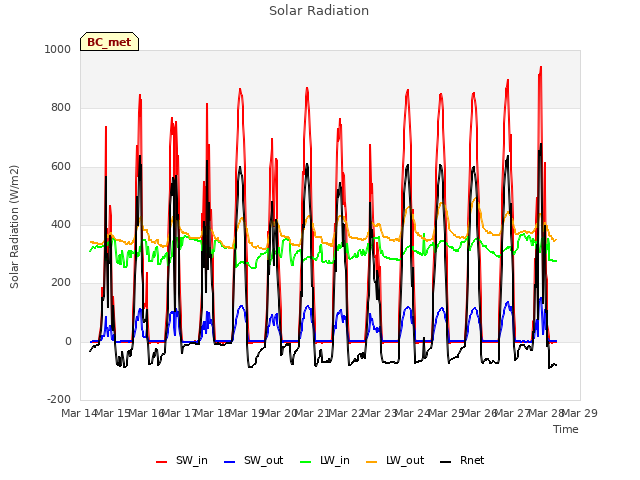
Task: Click the Mar 24 x-axis tick label
Action: pyautogui.click(x=413, y=413)
